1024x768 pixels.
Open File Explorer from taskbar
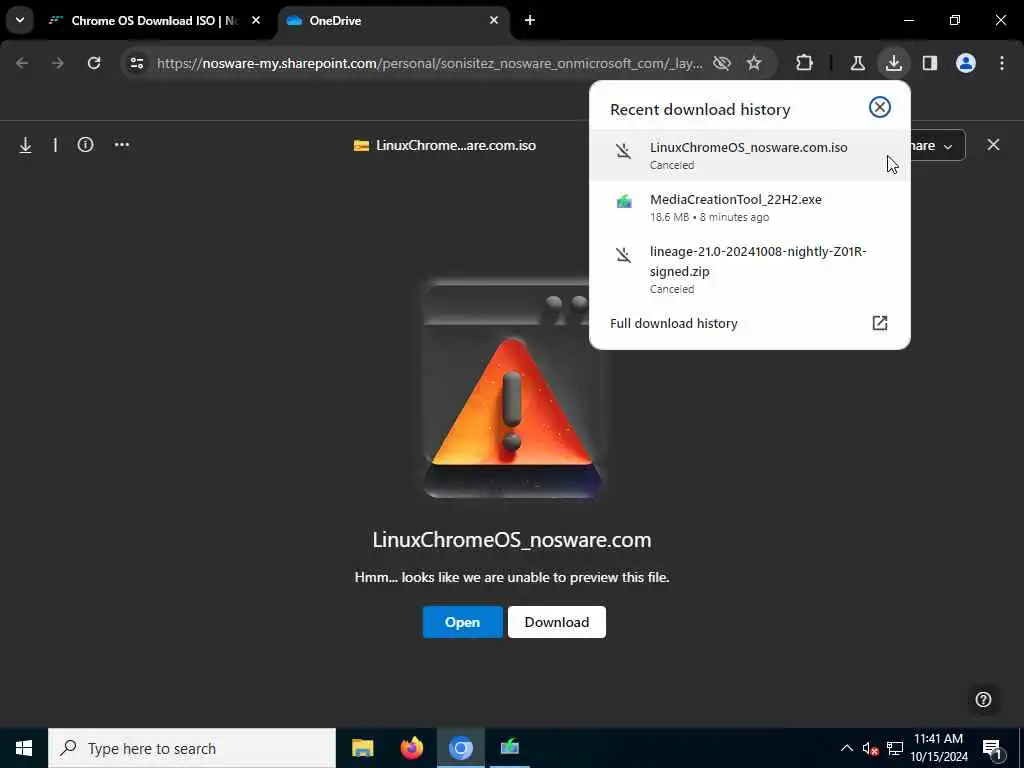pos(362,748)
